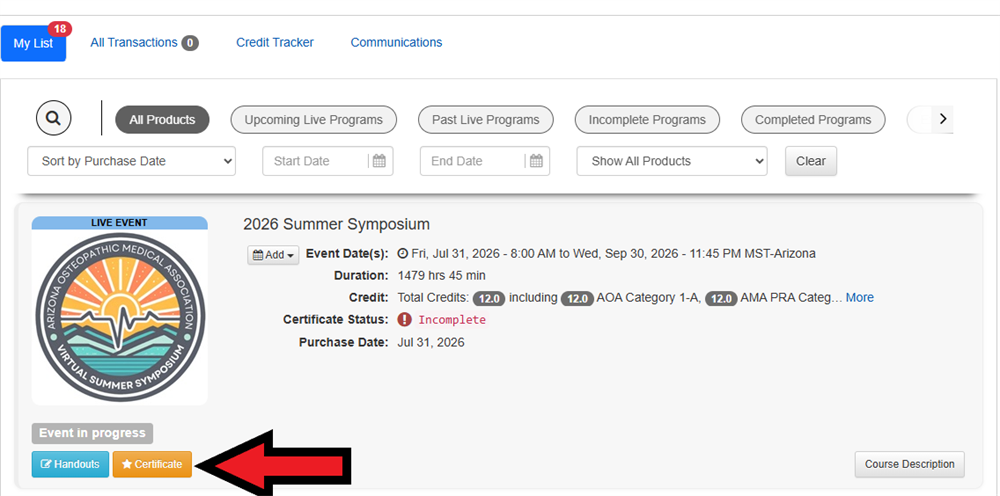1000x496 pixels.
Task: Switch to the My List tab
Action: pos(33,44)
